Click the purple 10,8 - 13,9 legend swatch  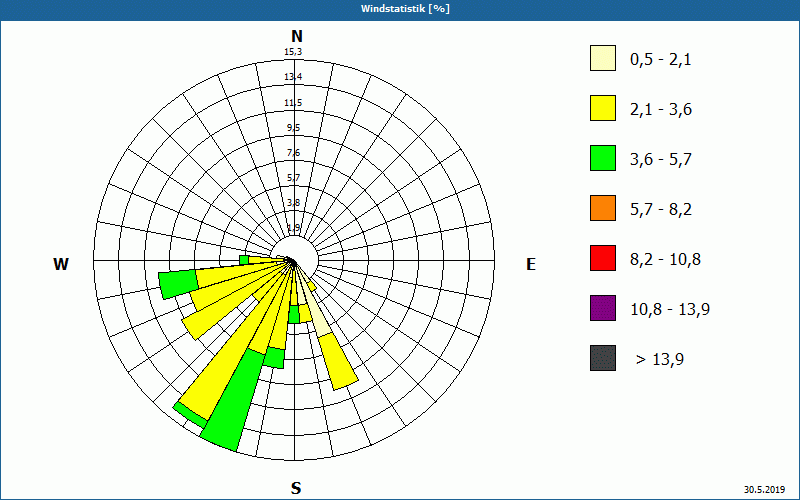pyautogui.click(x=603, y=308)
